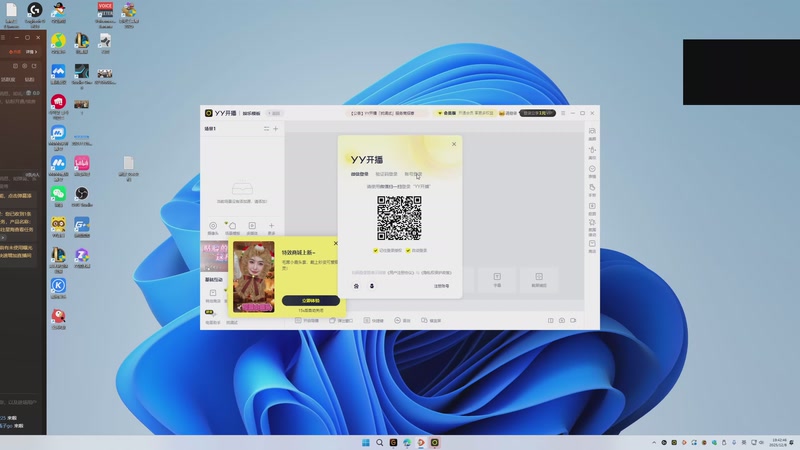Screen dimensions: 800x450
Task: Click the dark VIP pill button in title bar
Action: [x=538, y=113]
